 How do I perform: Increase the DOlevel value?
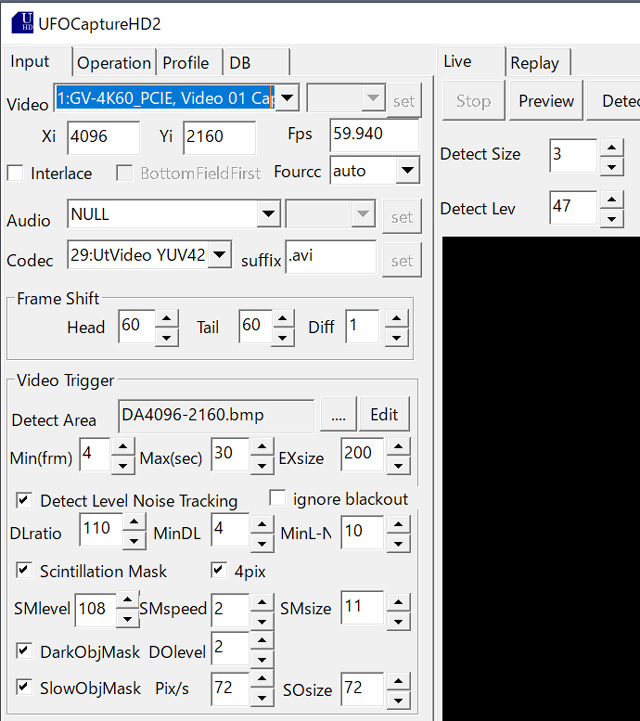click(x=262, y=640)
